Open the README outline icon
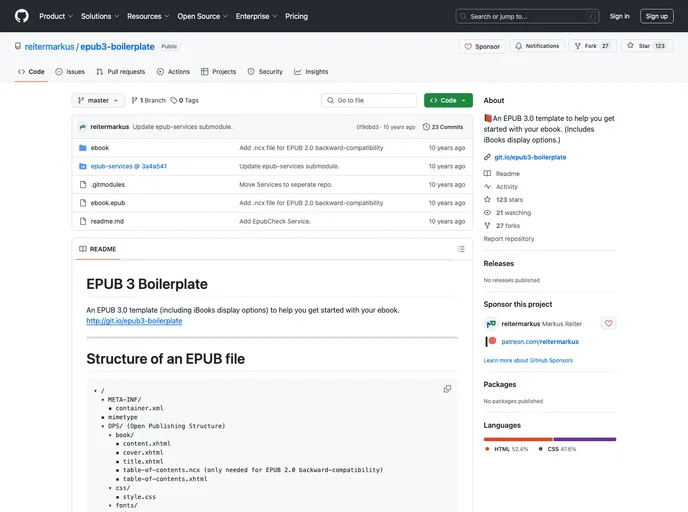Screen dimensions: 688x512 (x=461, y=249)
